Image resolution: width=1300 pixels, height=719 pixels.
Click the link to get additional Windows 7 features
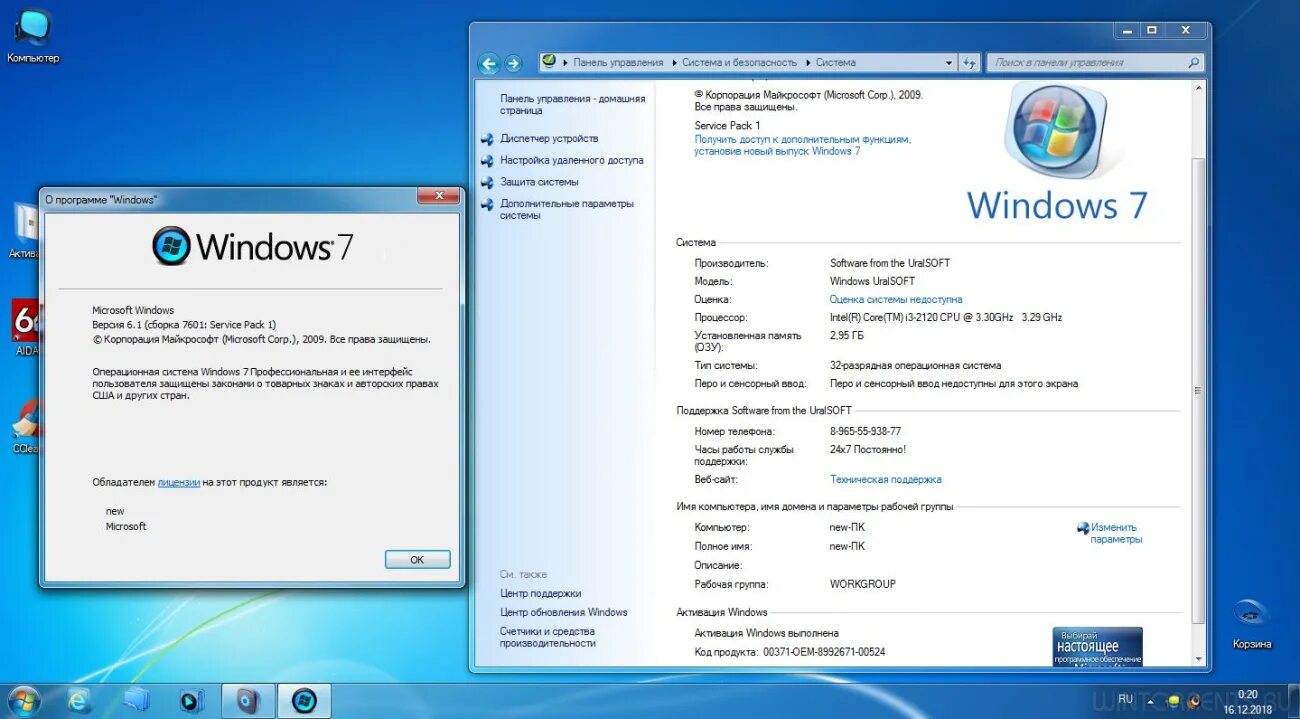(x=803, y=146)
